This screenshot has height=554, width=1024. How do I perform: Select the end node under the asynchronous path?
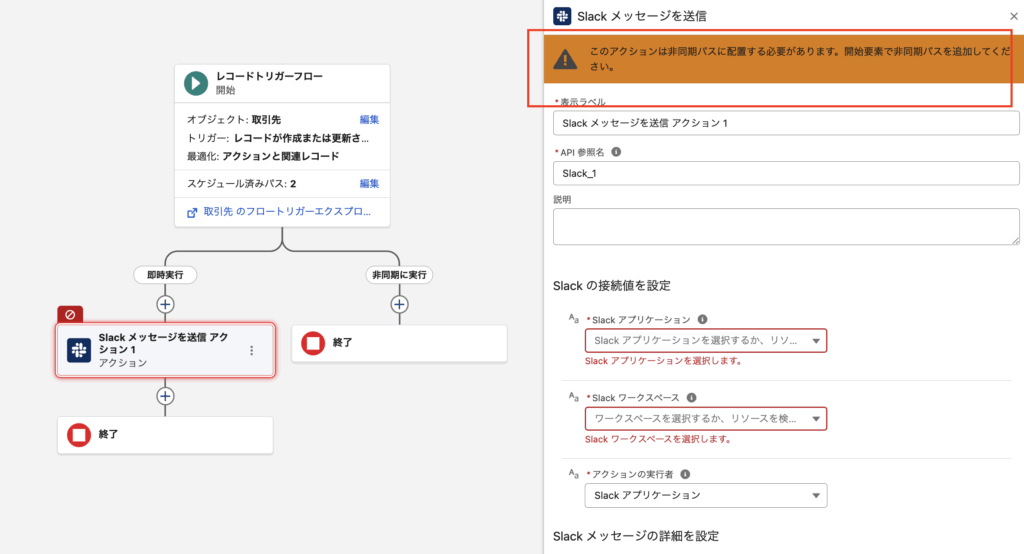point(399,343)
